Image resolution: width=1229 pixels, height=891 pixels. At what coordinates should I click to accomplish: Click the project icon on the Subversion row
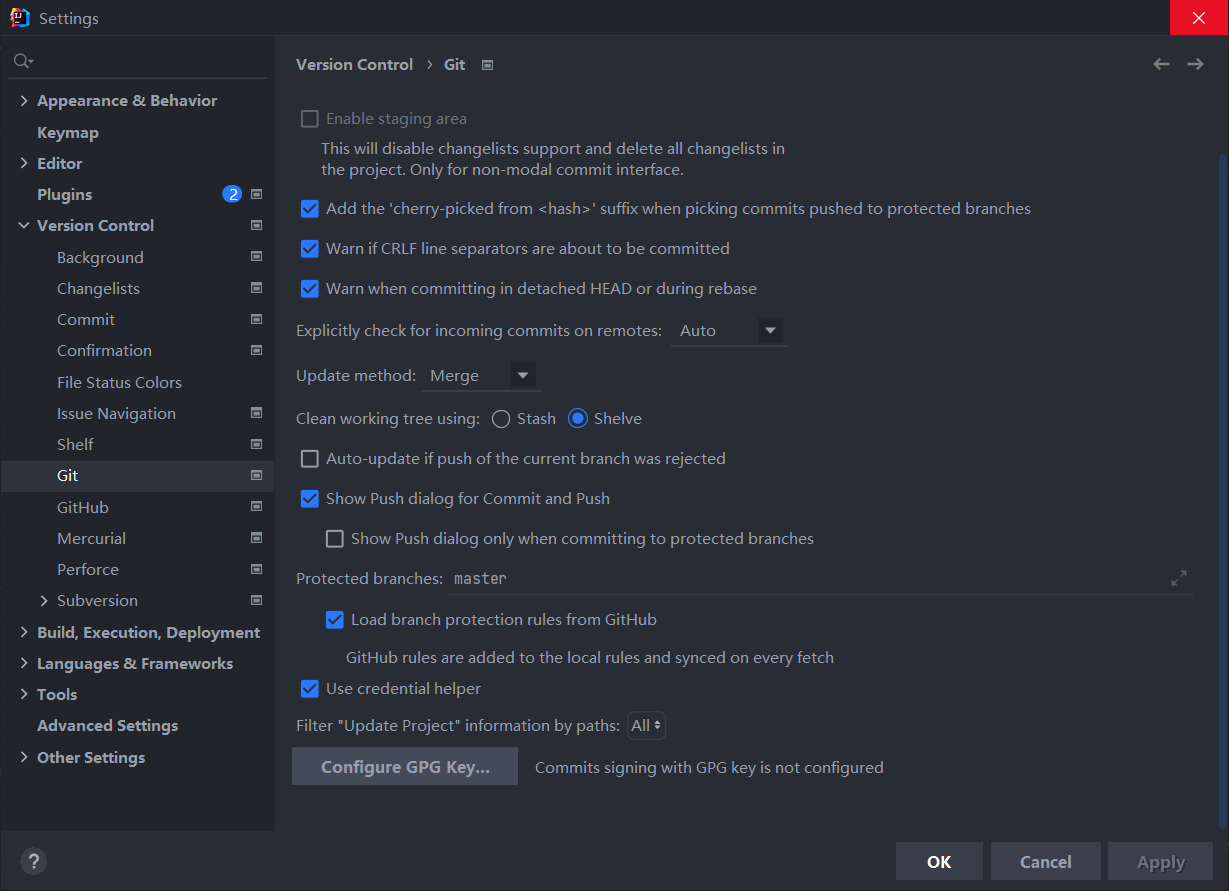point(256,600)
